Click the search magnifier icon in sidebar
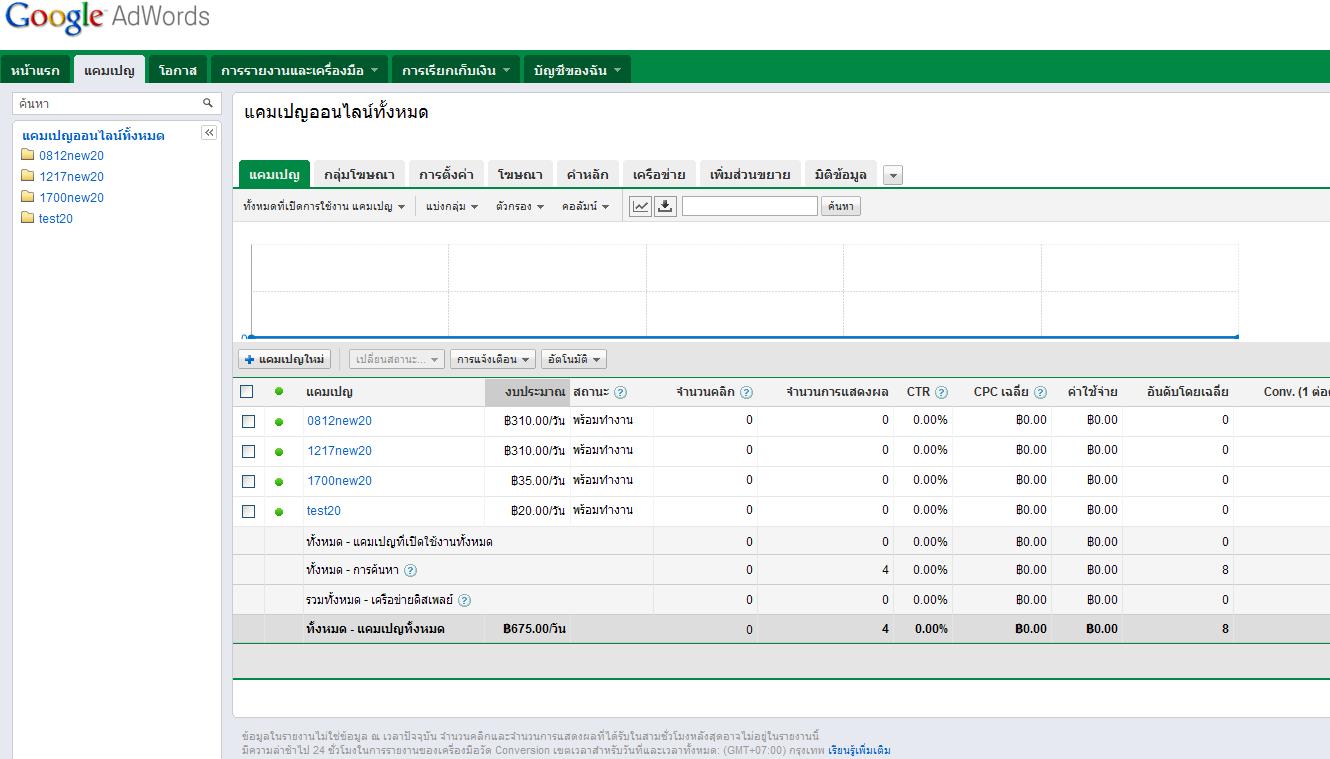 pyautogui.click(x=208, y=103)
